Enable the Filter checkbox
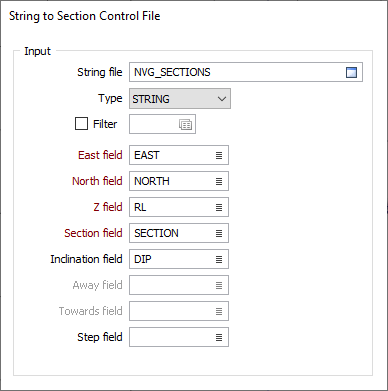The image size is (388, 391). click(81, 124)
